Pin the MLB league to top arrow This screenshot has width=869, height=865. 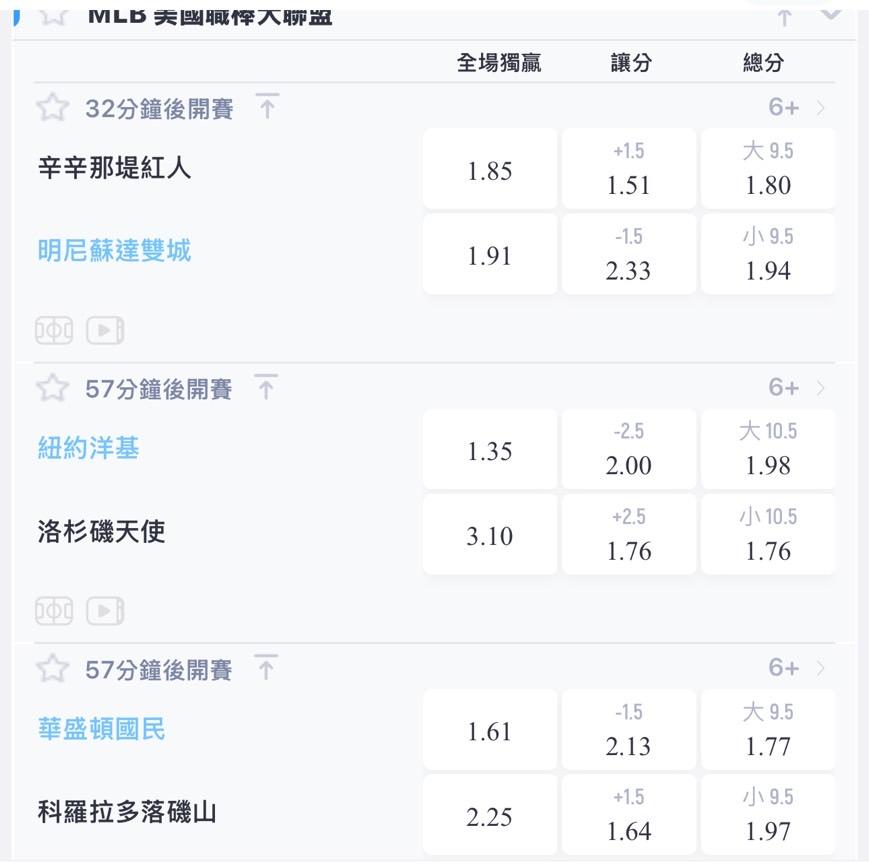coord(784,17)
